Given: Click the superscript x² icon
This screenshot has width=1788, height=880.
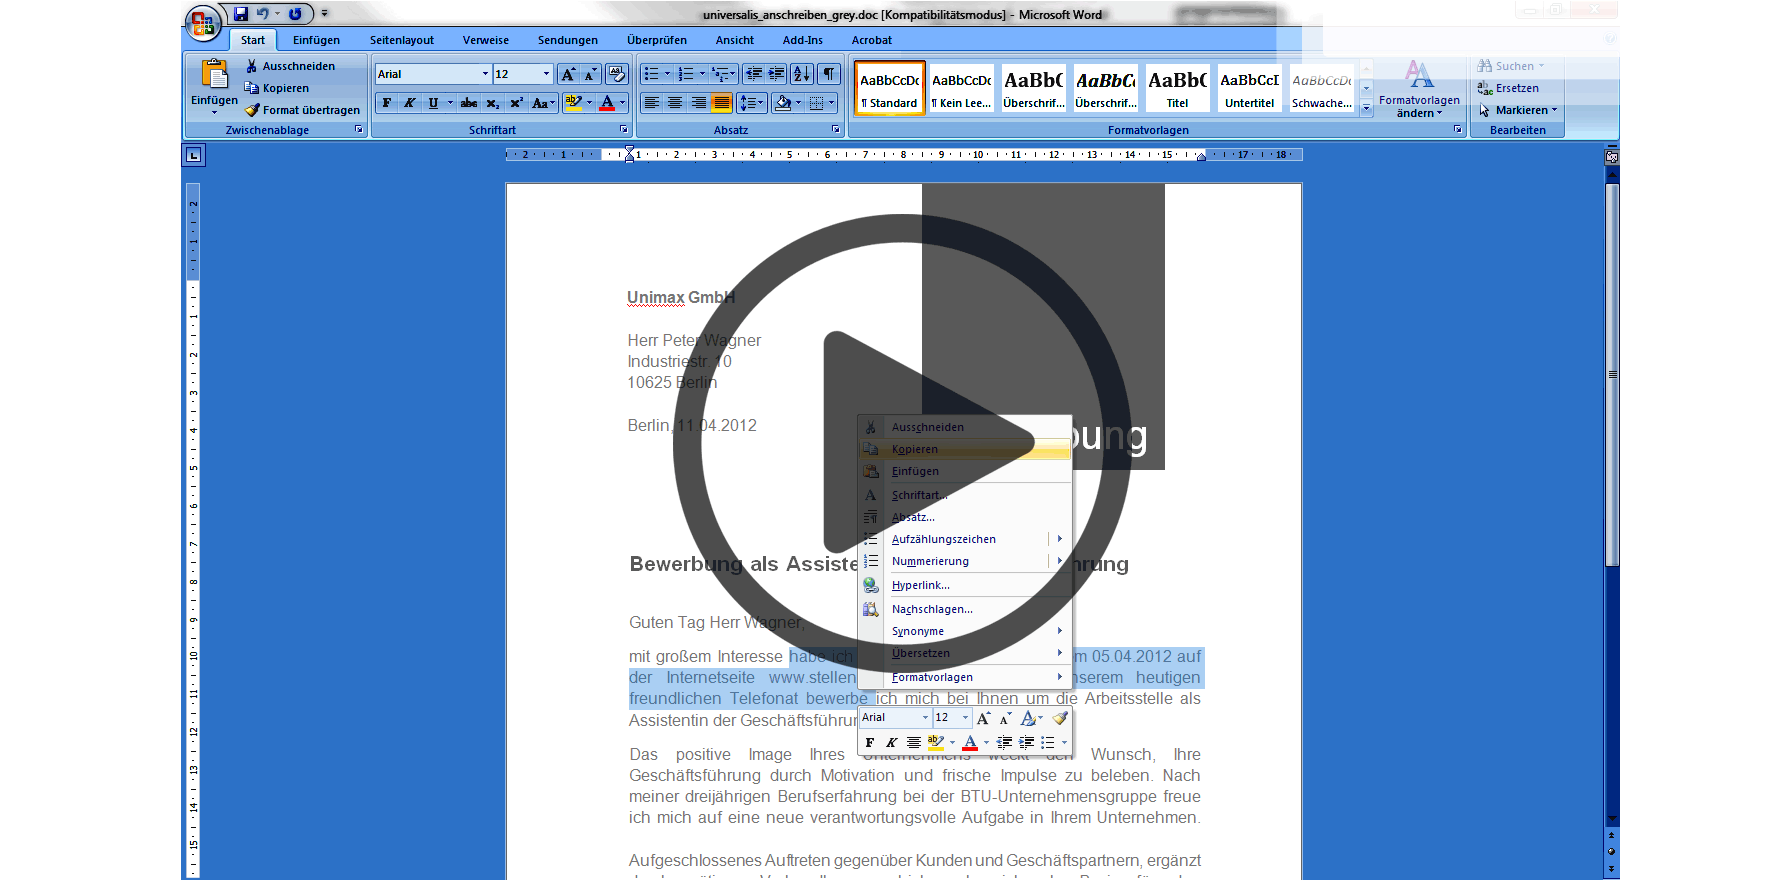Looking at the screenshot, I should click(516, 103).
